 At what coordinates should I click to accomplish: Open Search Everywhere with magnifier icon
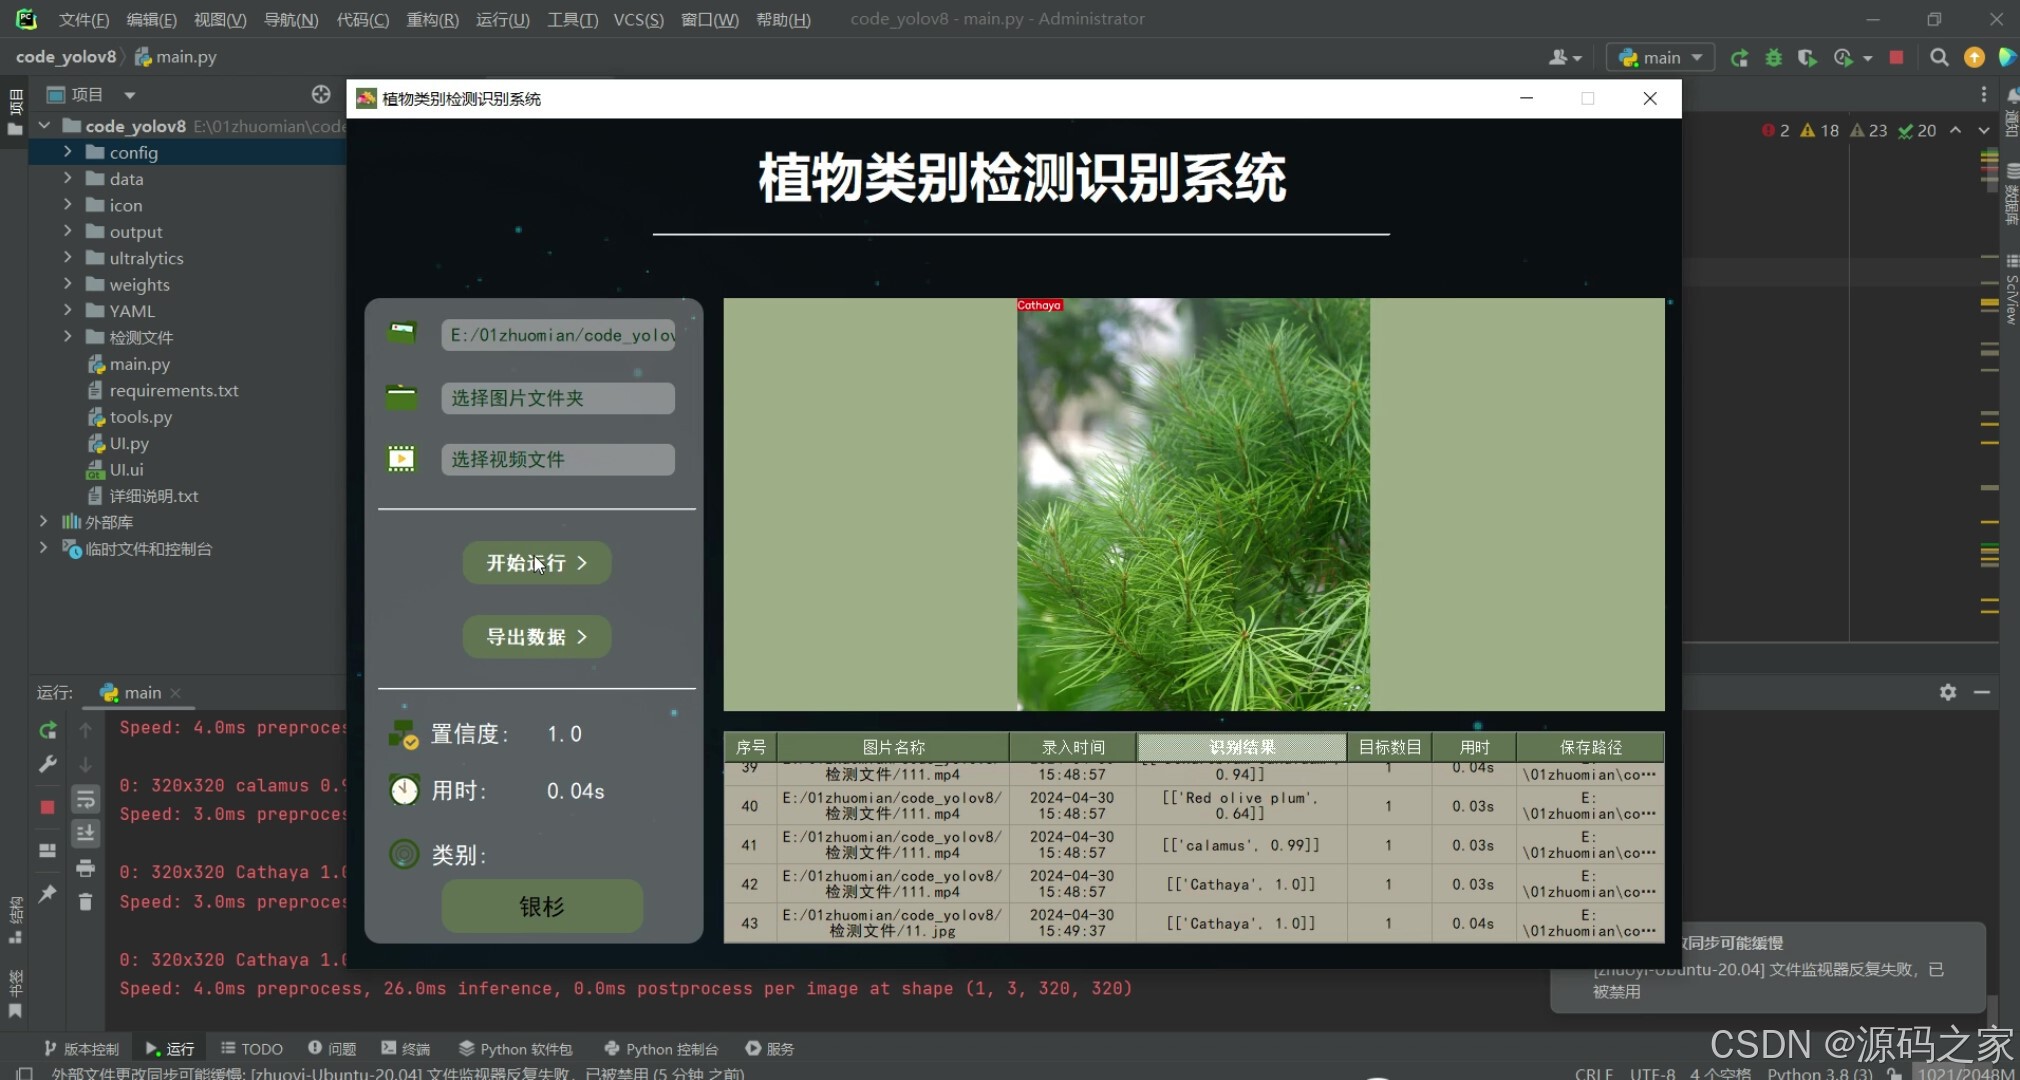coord(1940,57)
